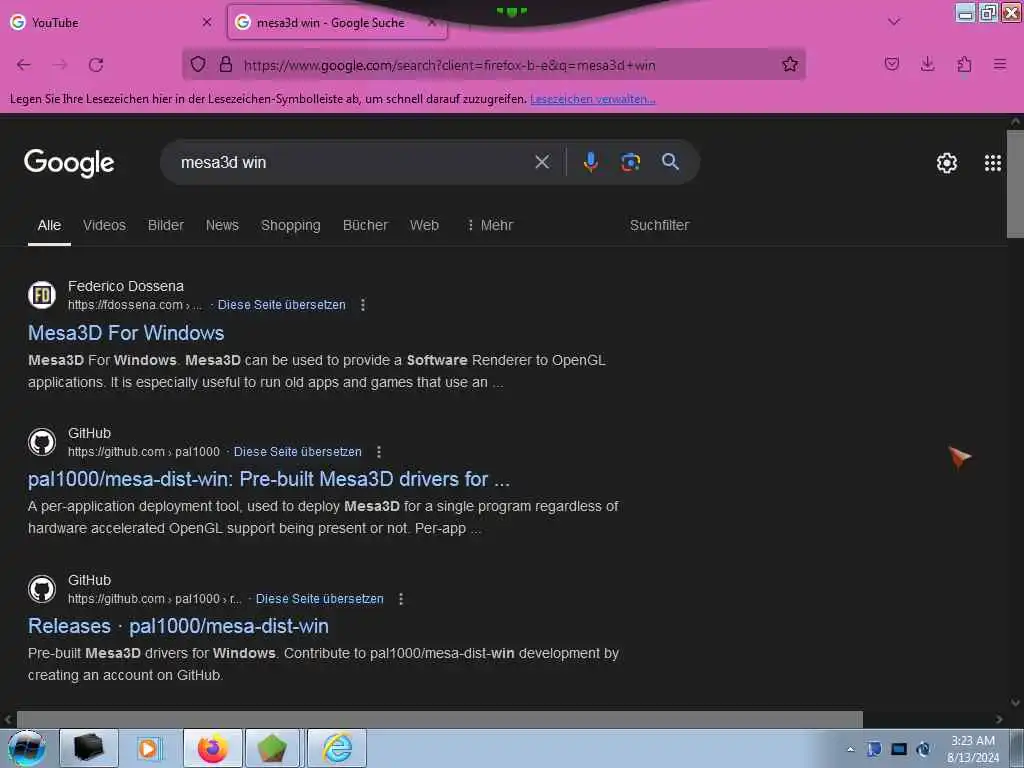Click the Lesezeichen verwalten link
1024x768 pixels.
(593, 99)
